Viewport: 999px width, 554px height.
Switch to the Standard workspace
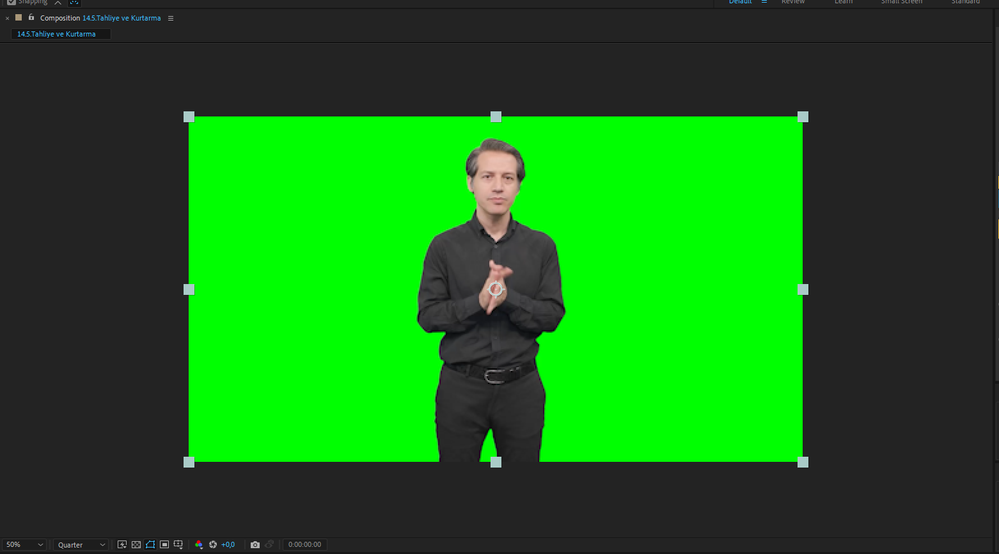(x=966, y=2)
